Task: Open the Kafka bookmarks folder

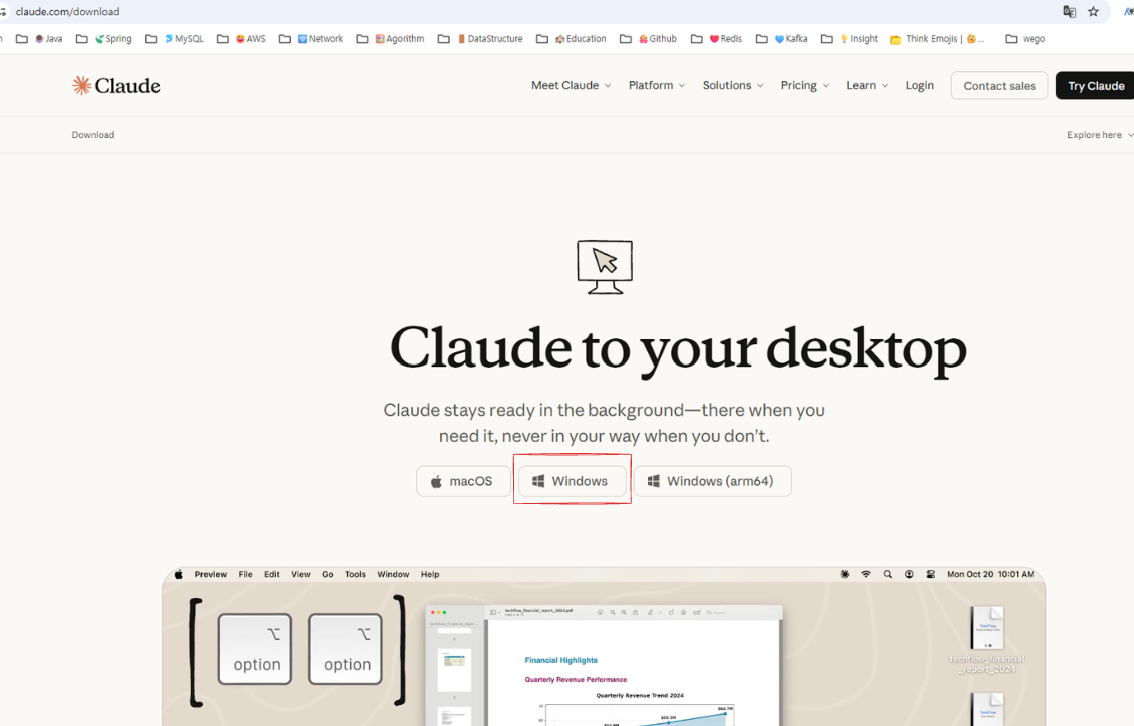Action: pos(782,39)
